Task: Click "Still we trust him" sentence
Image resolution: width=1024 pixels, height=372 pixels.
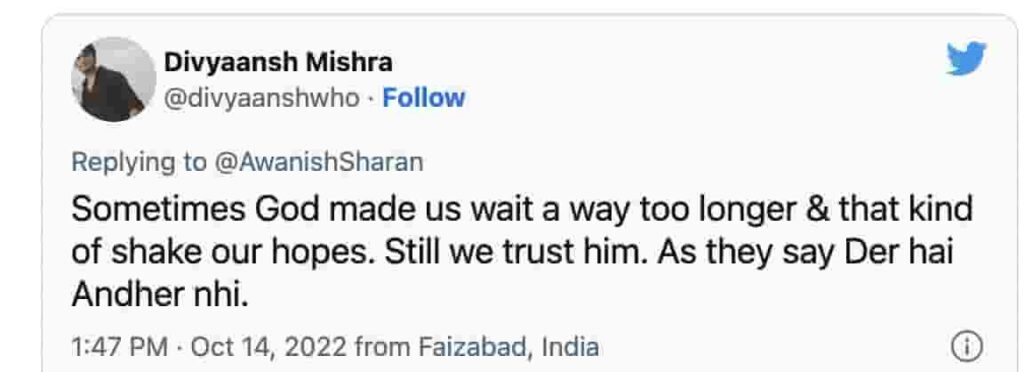Action: pyautogui.click(x=517, y=253)
